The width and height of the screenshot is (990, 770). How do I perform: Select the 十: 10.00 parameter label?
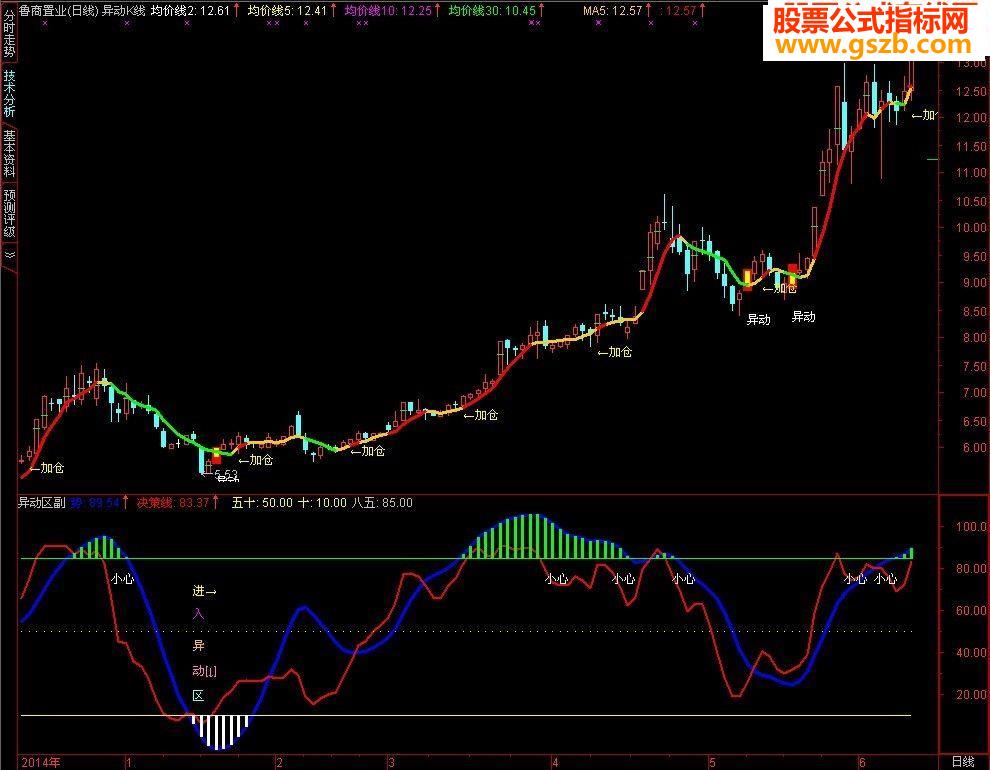pos(322,503)
